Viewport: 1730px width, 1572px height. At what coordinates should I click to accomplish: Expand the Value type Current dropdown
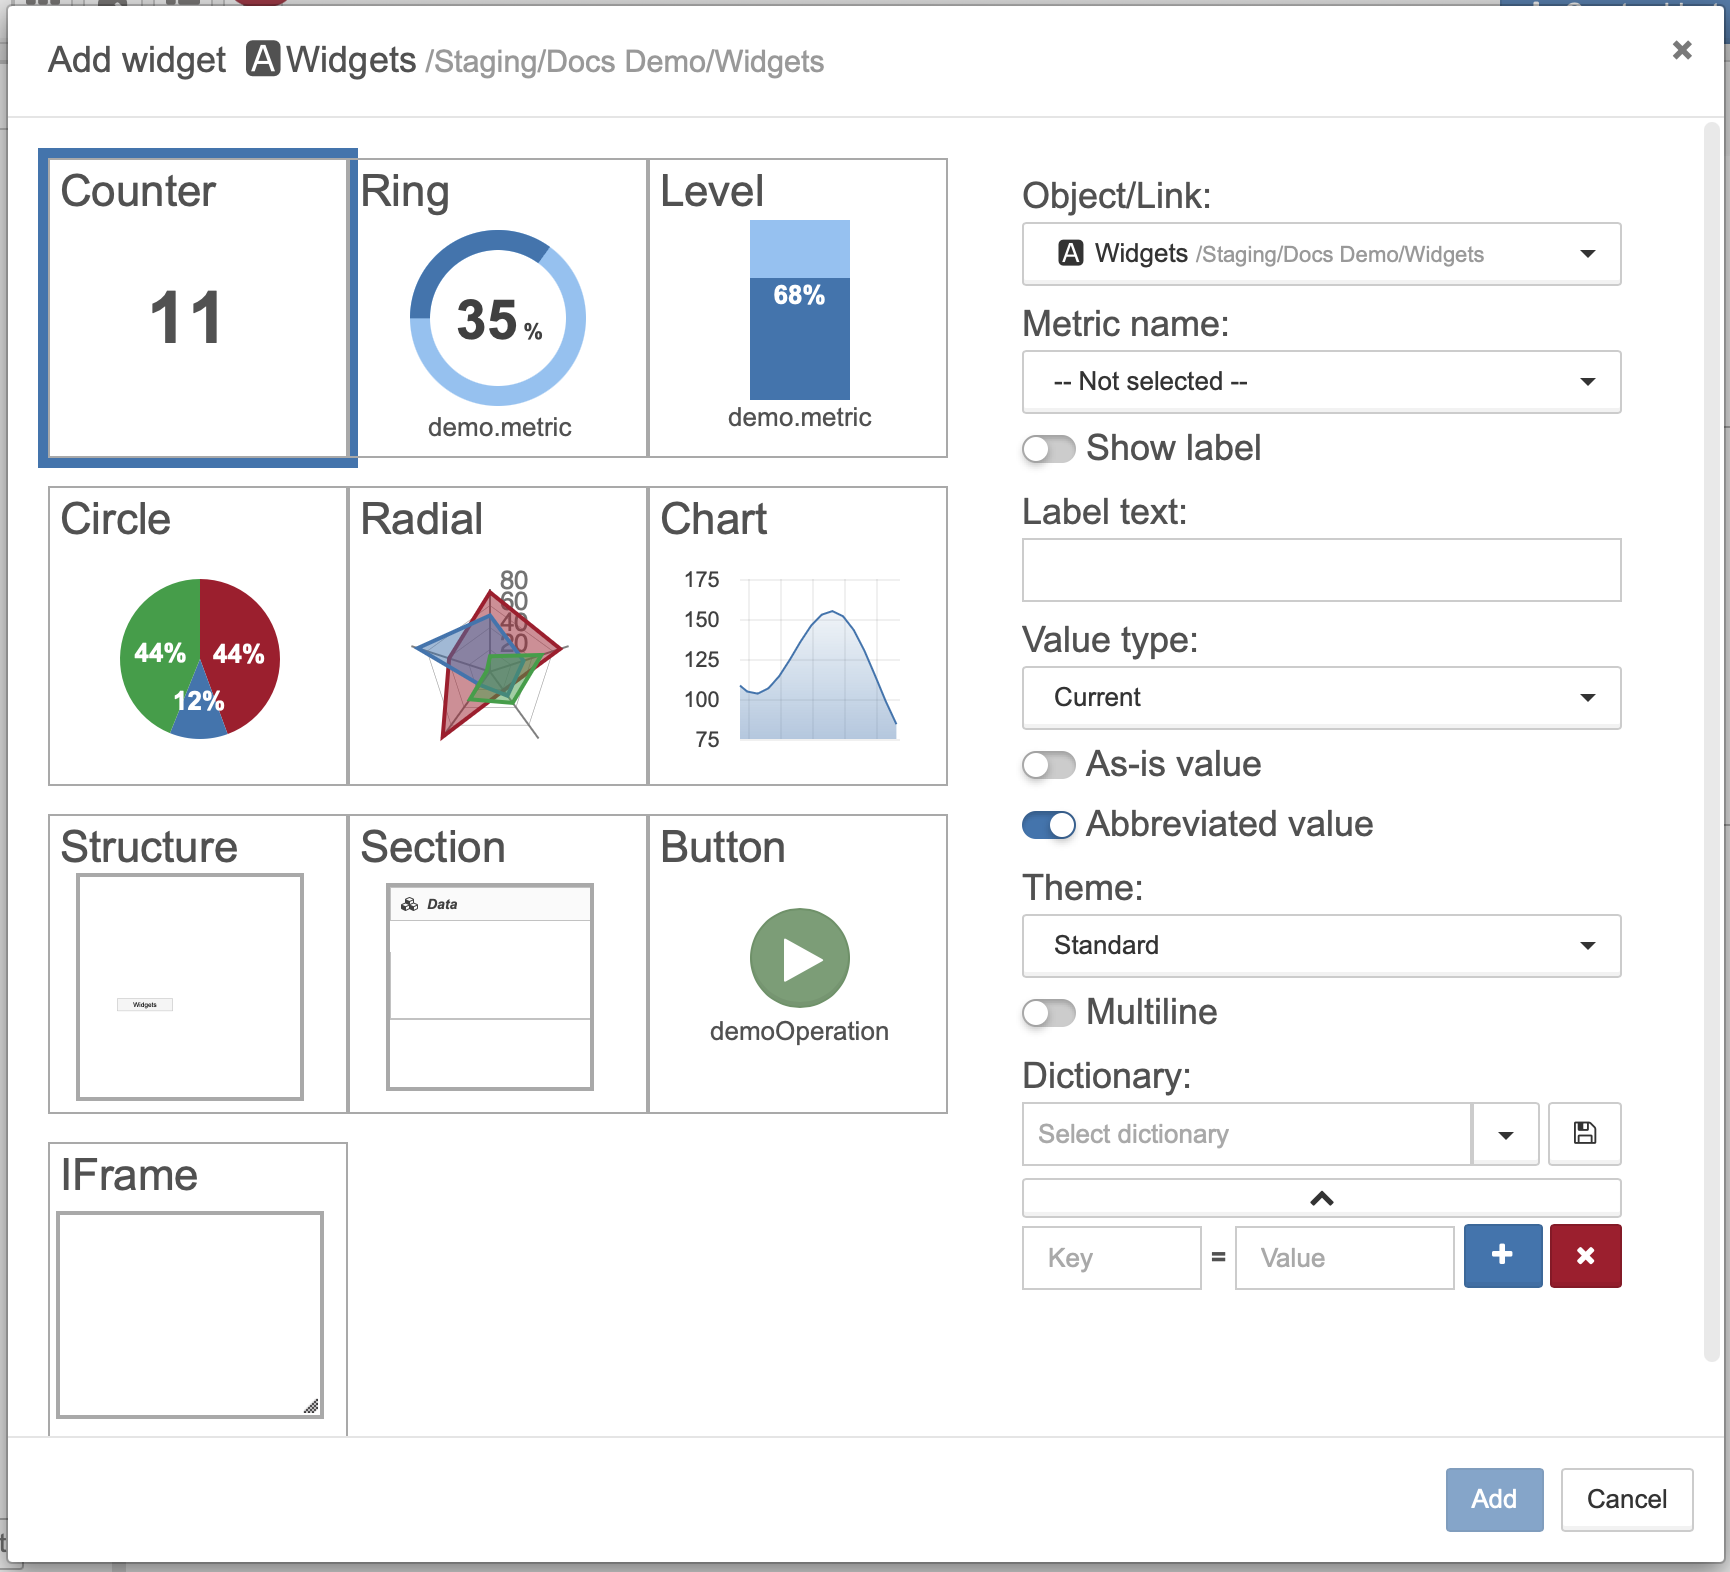click(x=1321, y=698)
